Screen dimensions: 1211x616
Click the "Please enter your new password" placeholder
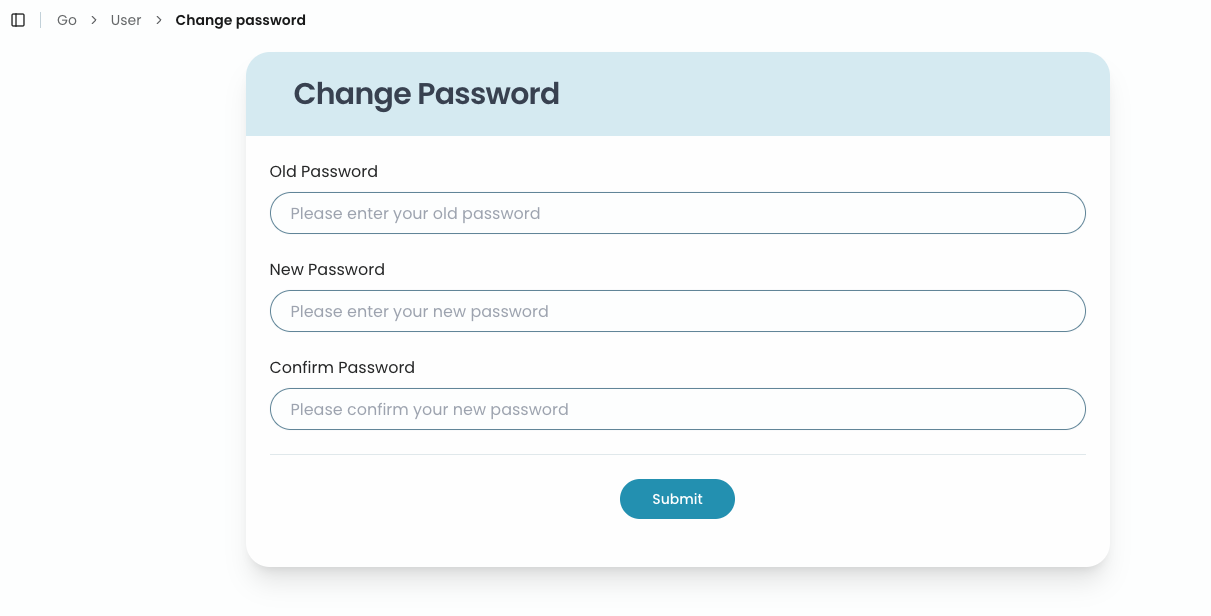coord(419,311)
